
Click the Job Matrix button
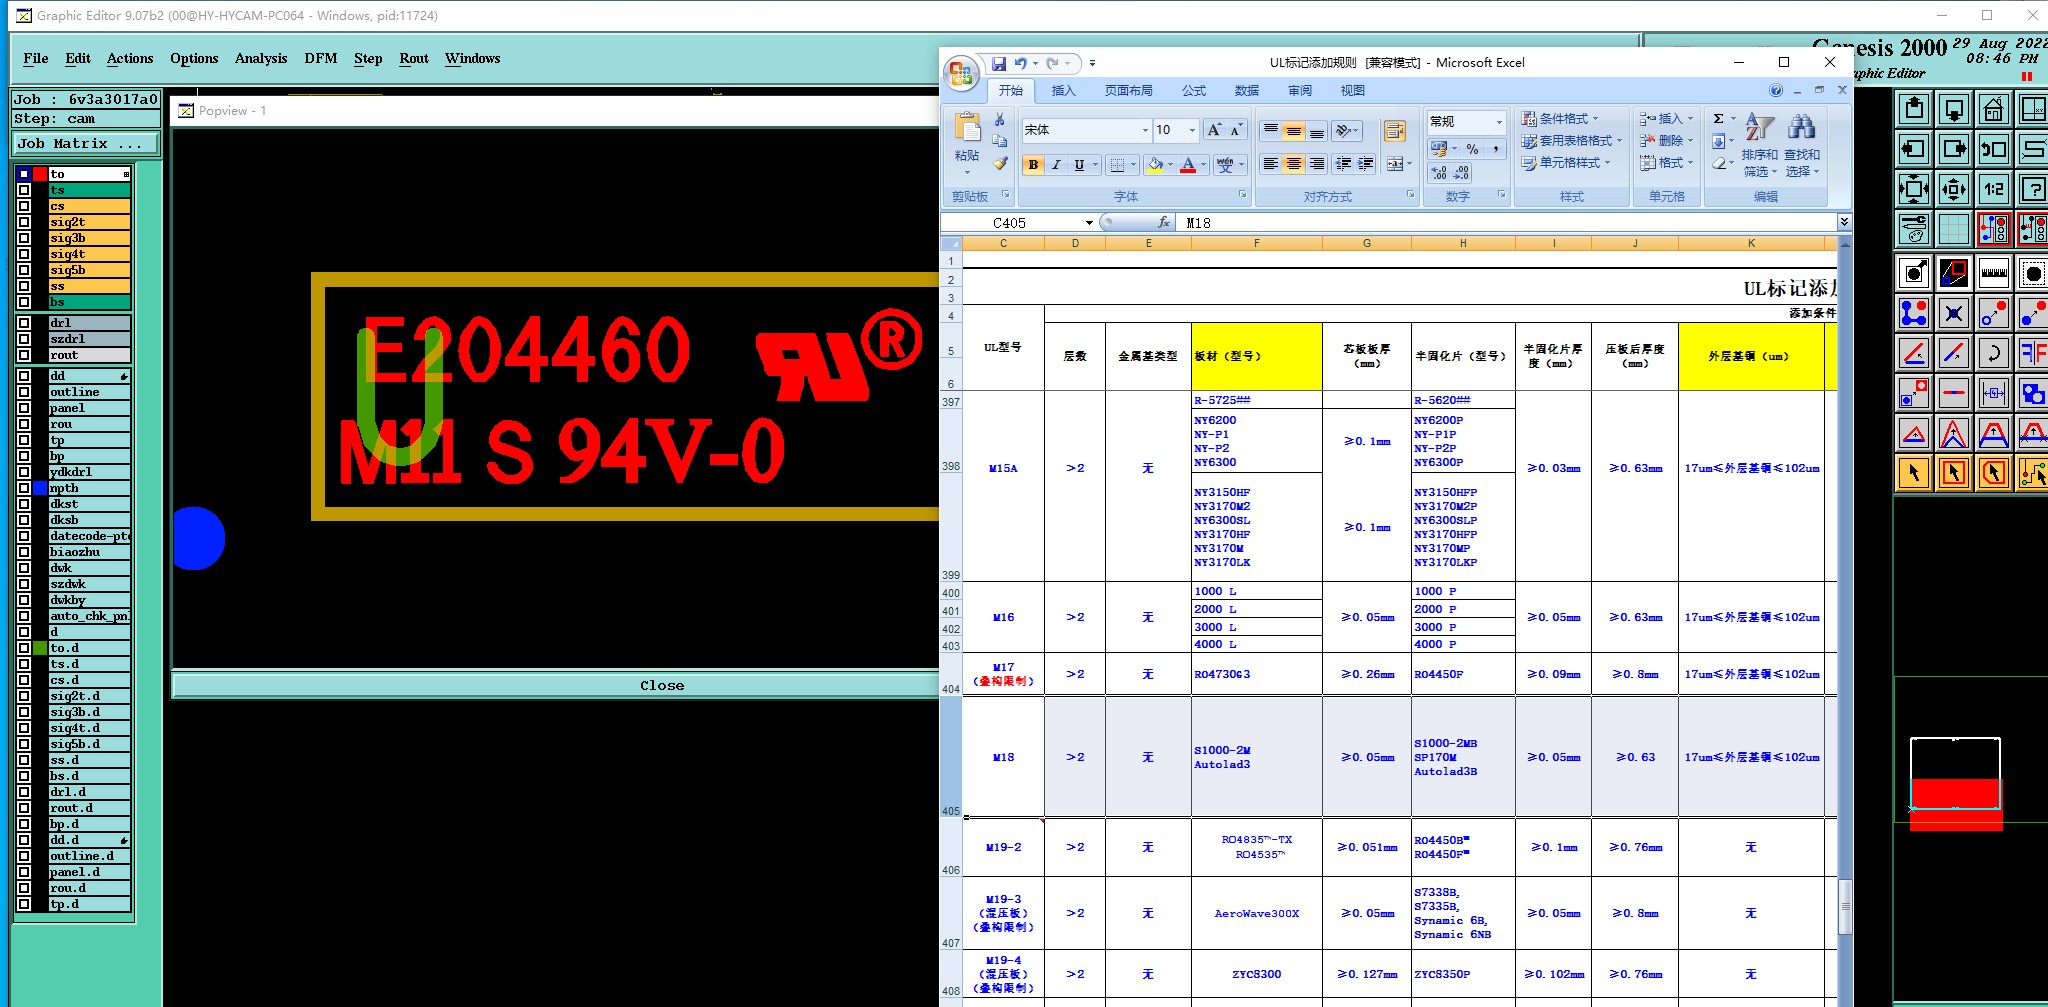(85, 144)
